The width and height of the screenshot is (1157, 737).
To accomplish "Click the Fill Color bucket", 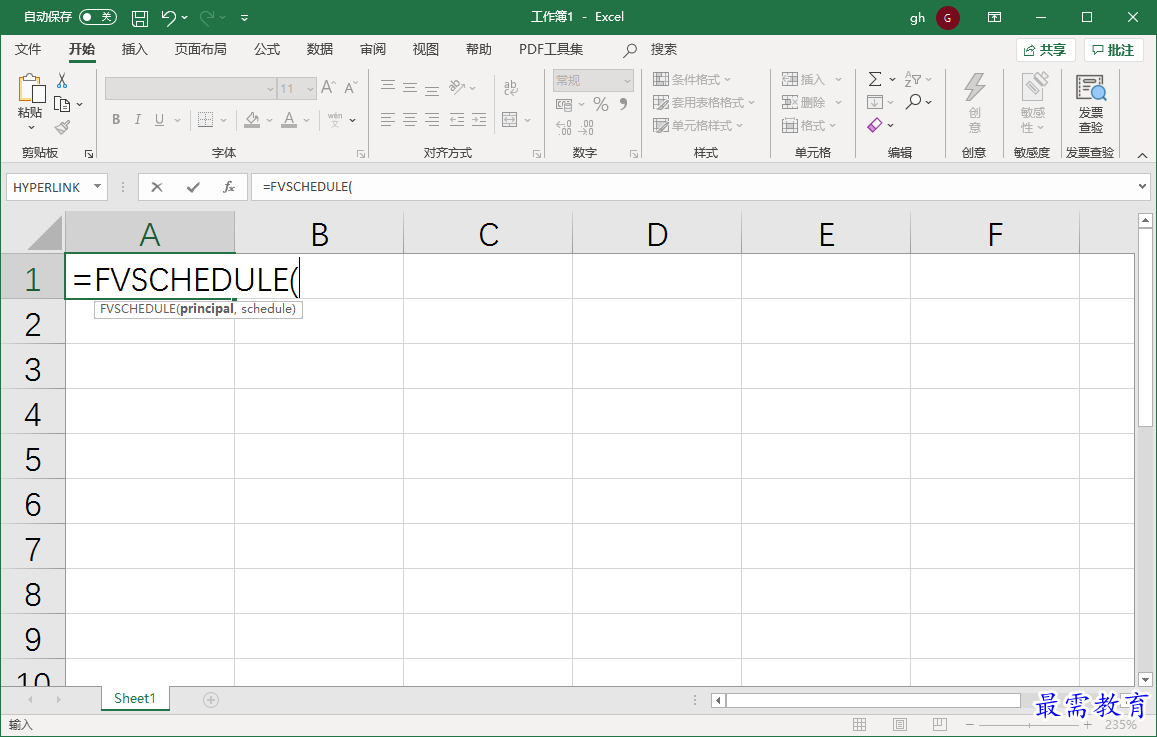I will click(x=252, y=120).
